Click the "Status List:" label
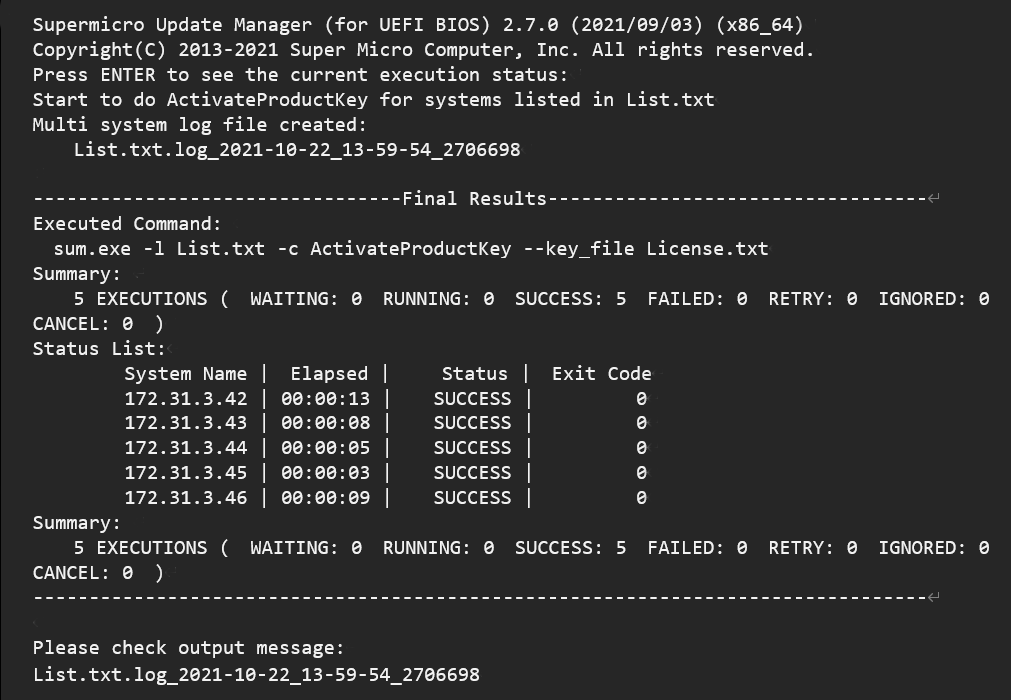Viewport: 1011px width, 700px height. coord(99,349)
